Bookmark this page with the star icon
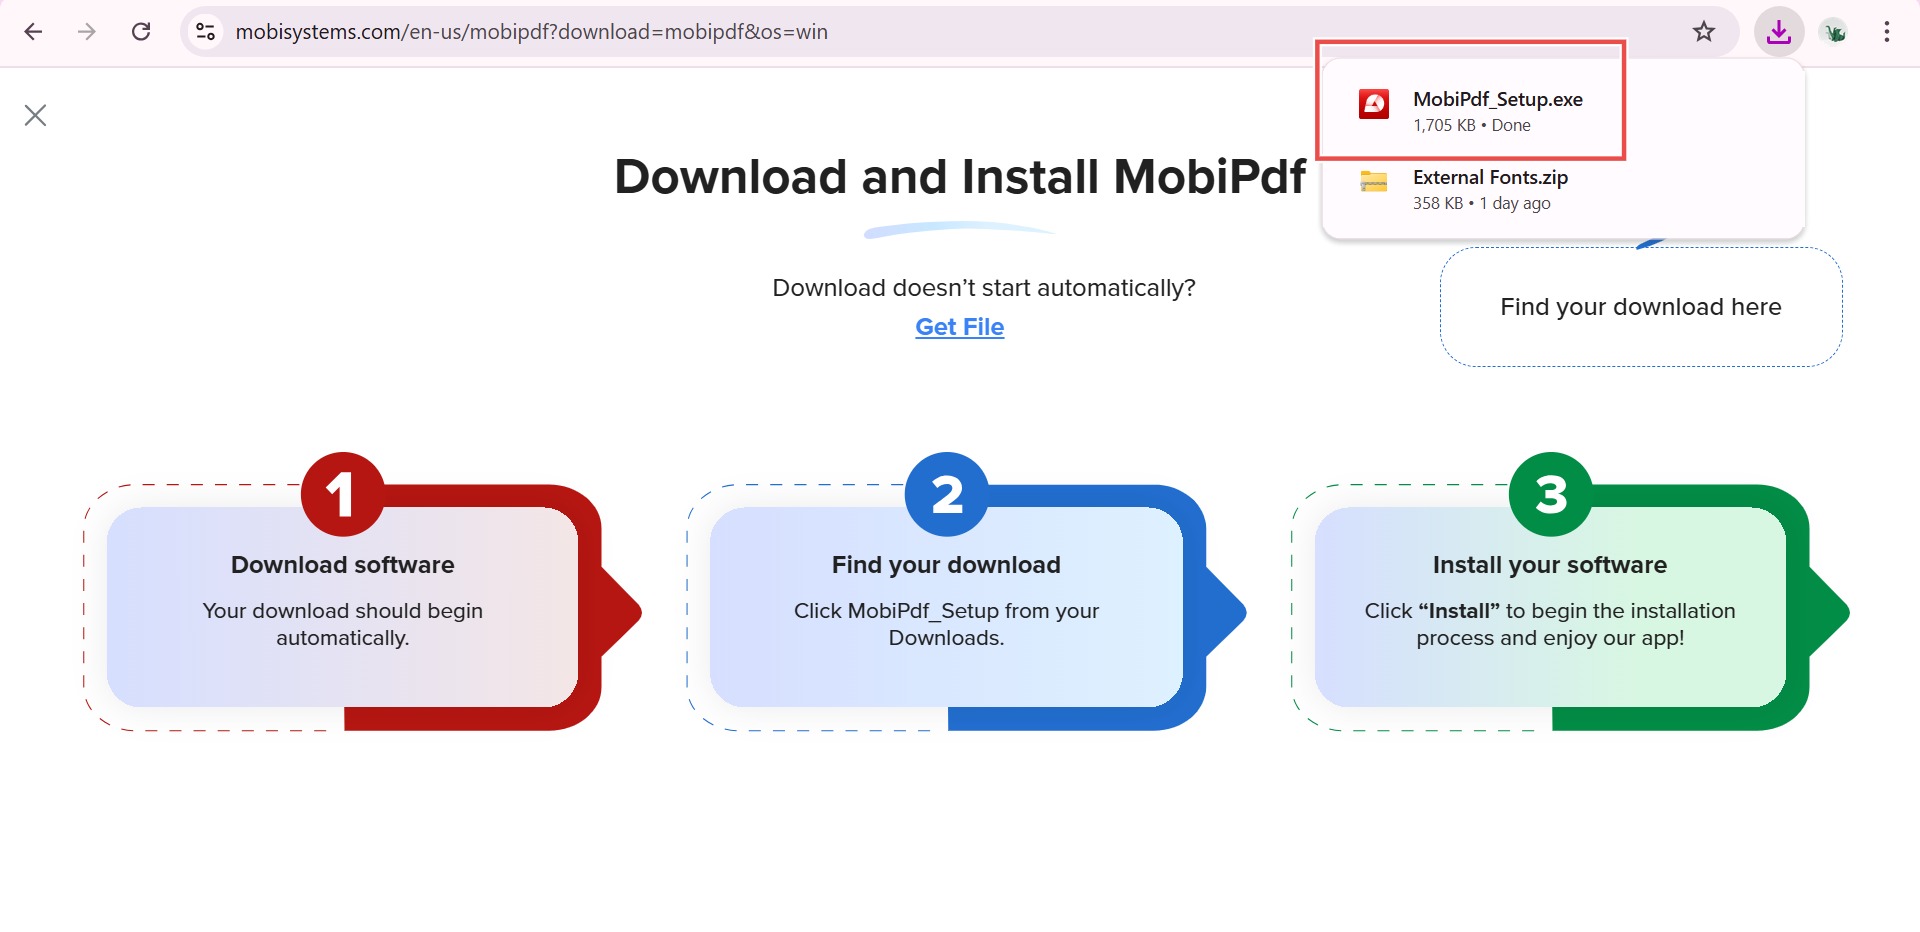The height and width of the screenshot is (932, 1920). [1704, 32]
